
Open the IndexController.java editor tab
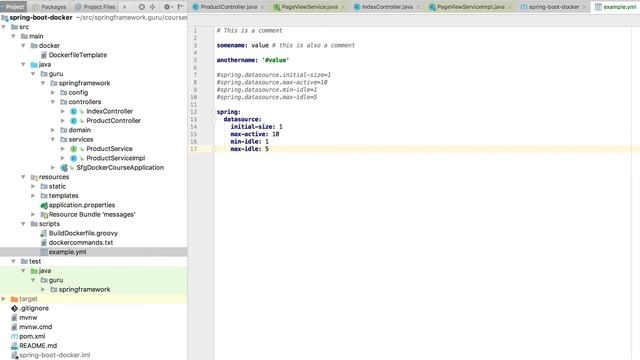387,7
